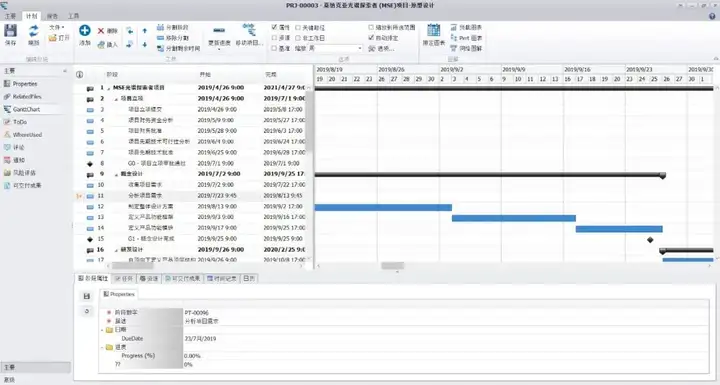
Task: Collapse task group row 9
Action: tap(116, 175)
